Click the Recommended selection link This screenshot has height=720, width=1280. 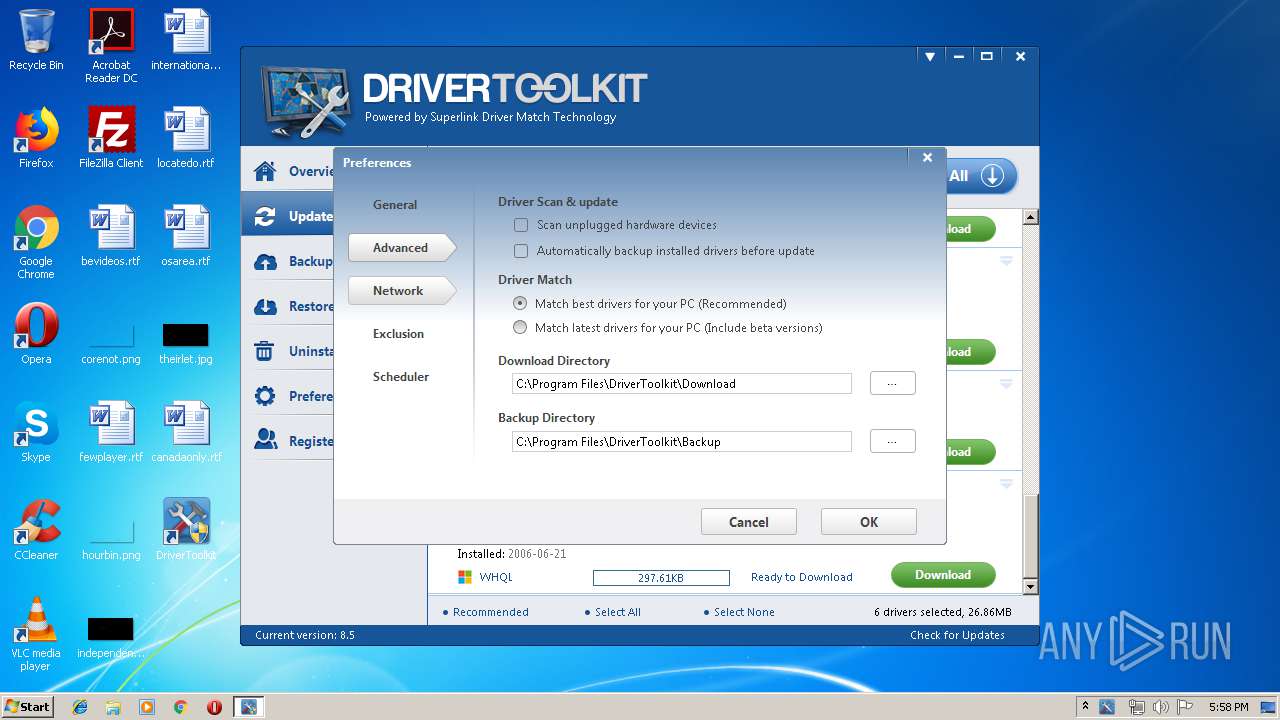(x=490, y=612)
